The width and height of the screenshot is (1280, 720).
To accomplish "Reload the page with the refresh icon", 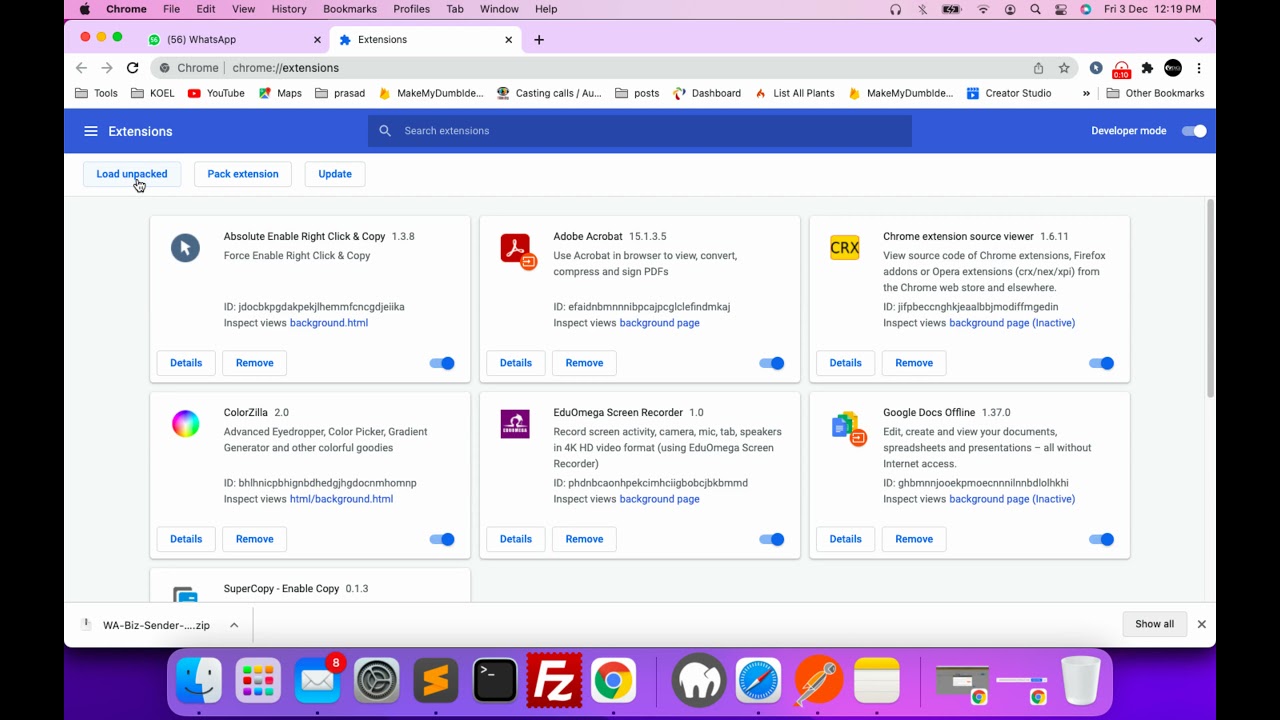I will (x=132, y=68).
